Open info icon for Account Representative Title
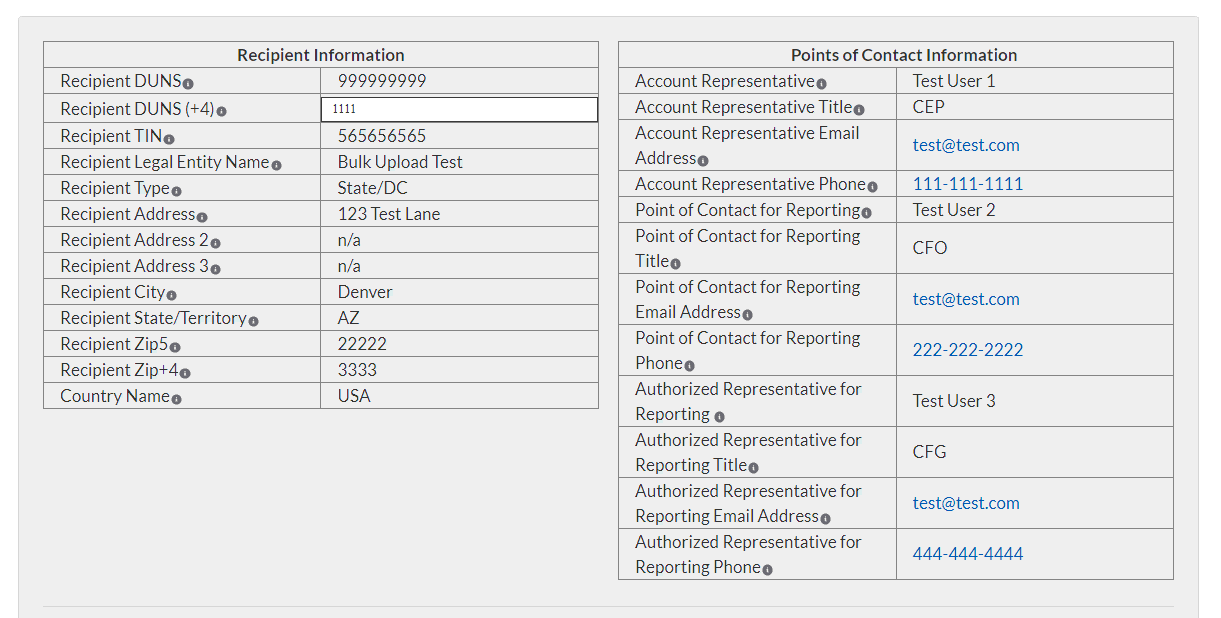This screenshot has height=618, width=1221. [859, 110]
